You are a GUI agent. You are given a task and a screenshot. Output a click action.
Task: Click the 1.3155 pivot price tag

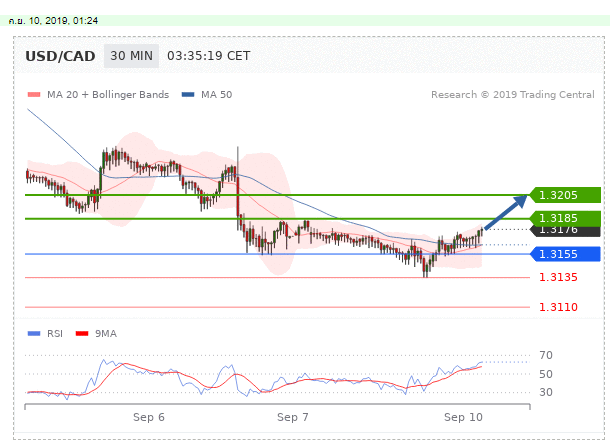coord(565,254)
